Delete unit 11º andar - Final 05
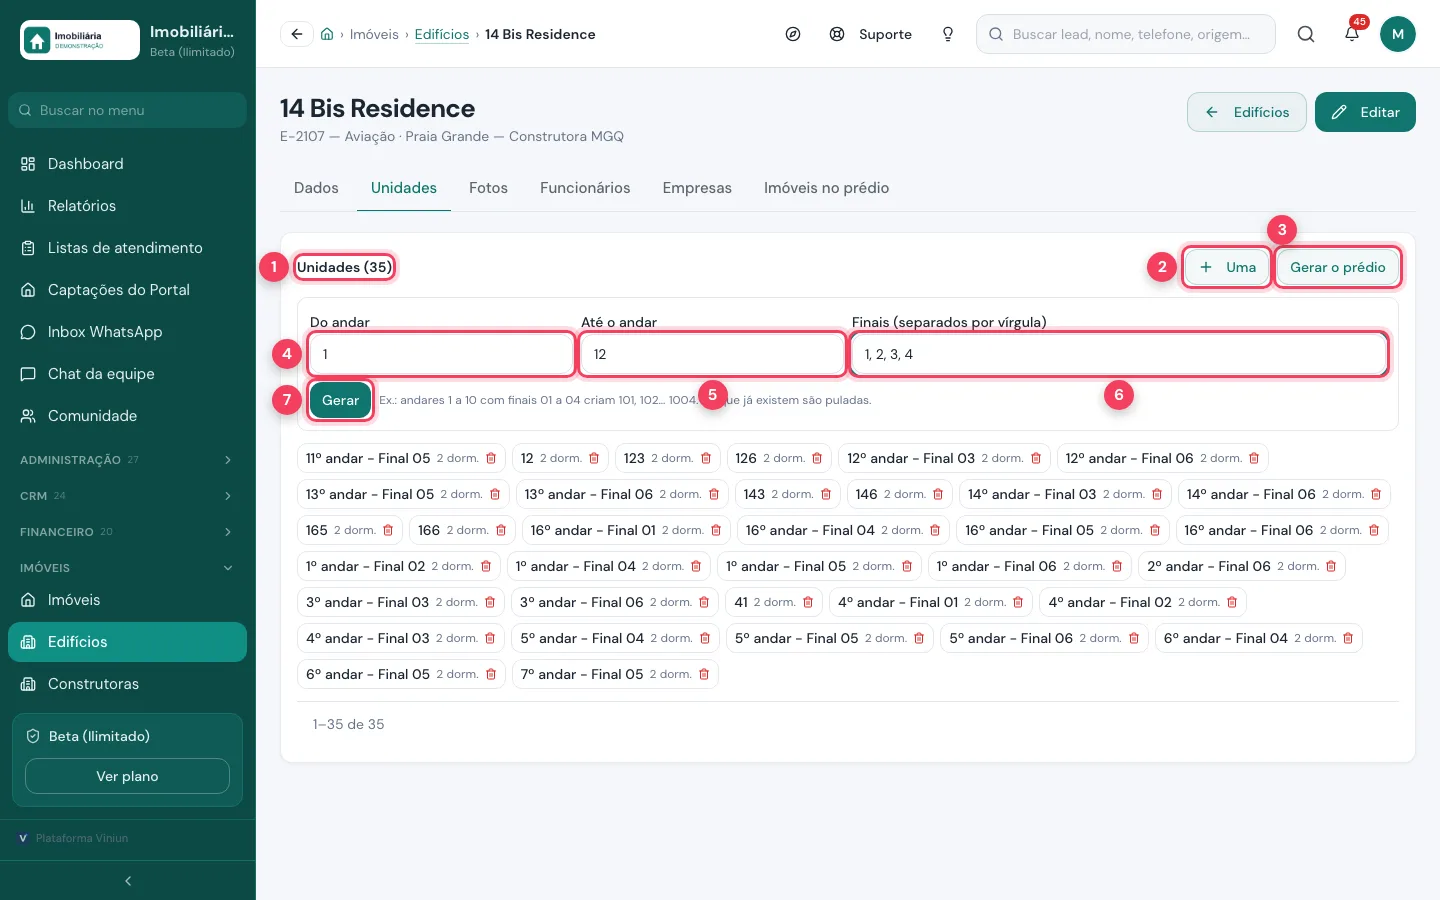1440x900 pixels. tap(491, 458)
